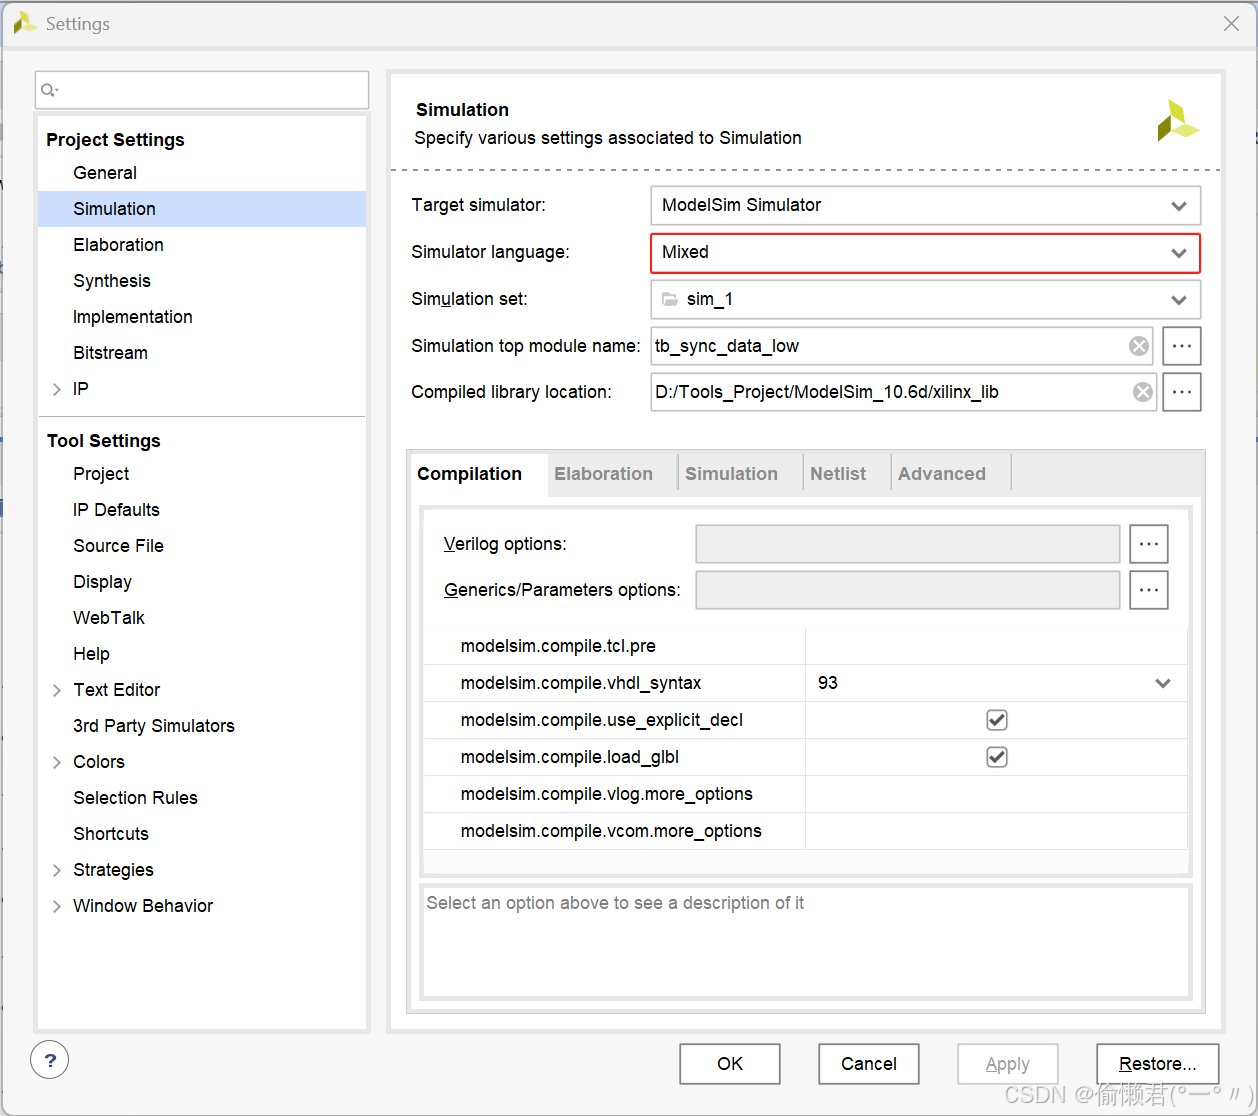Viewport: 1258px width, 1116px height.
Task: Click the Apply button
Action: pos(1007,1064)
